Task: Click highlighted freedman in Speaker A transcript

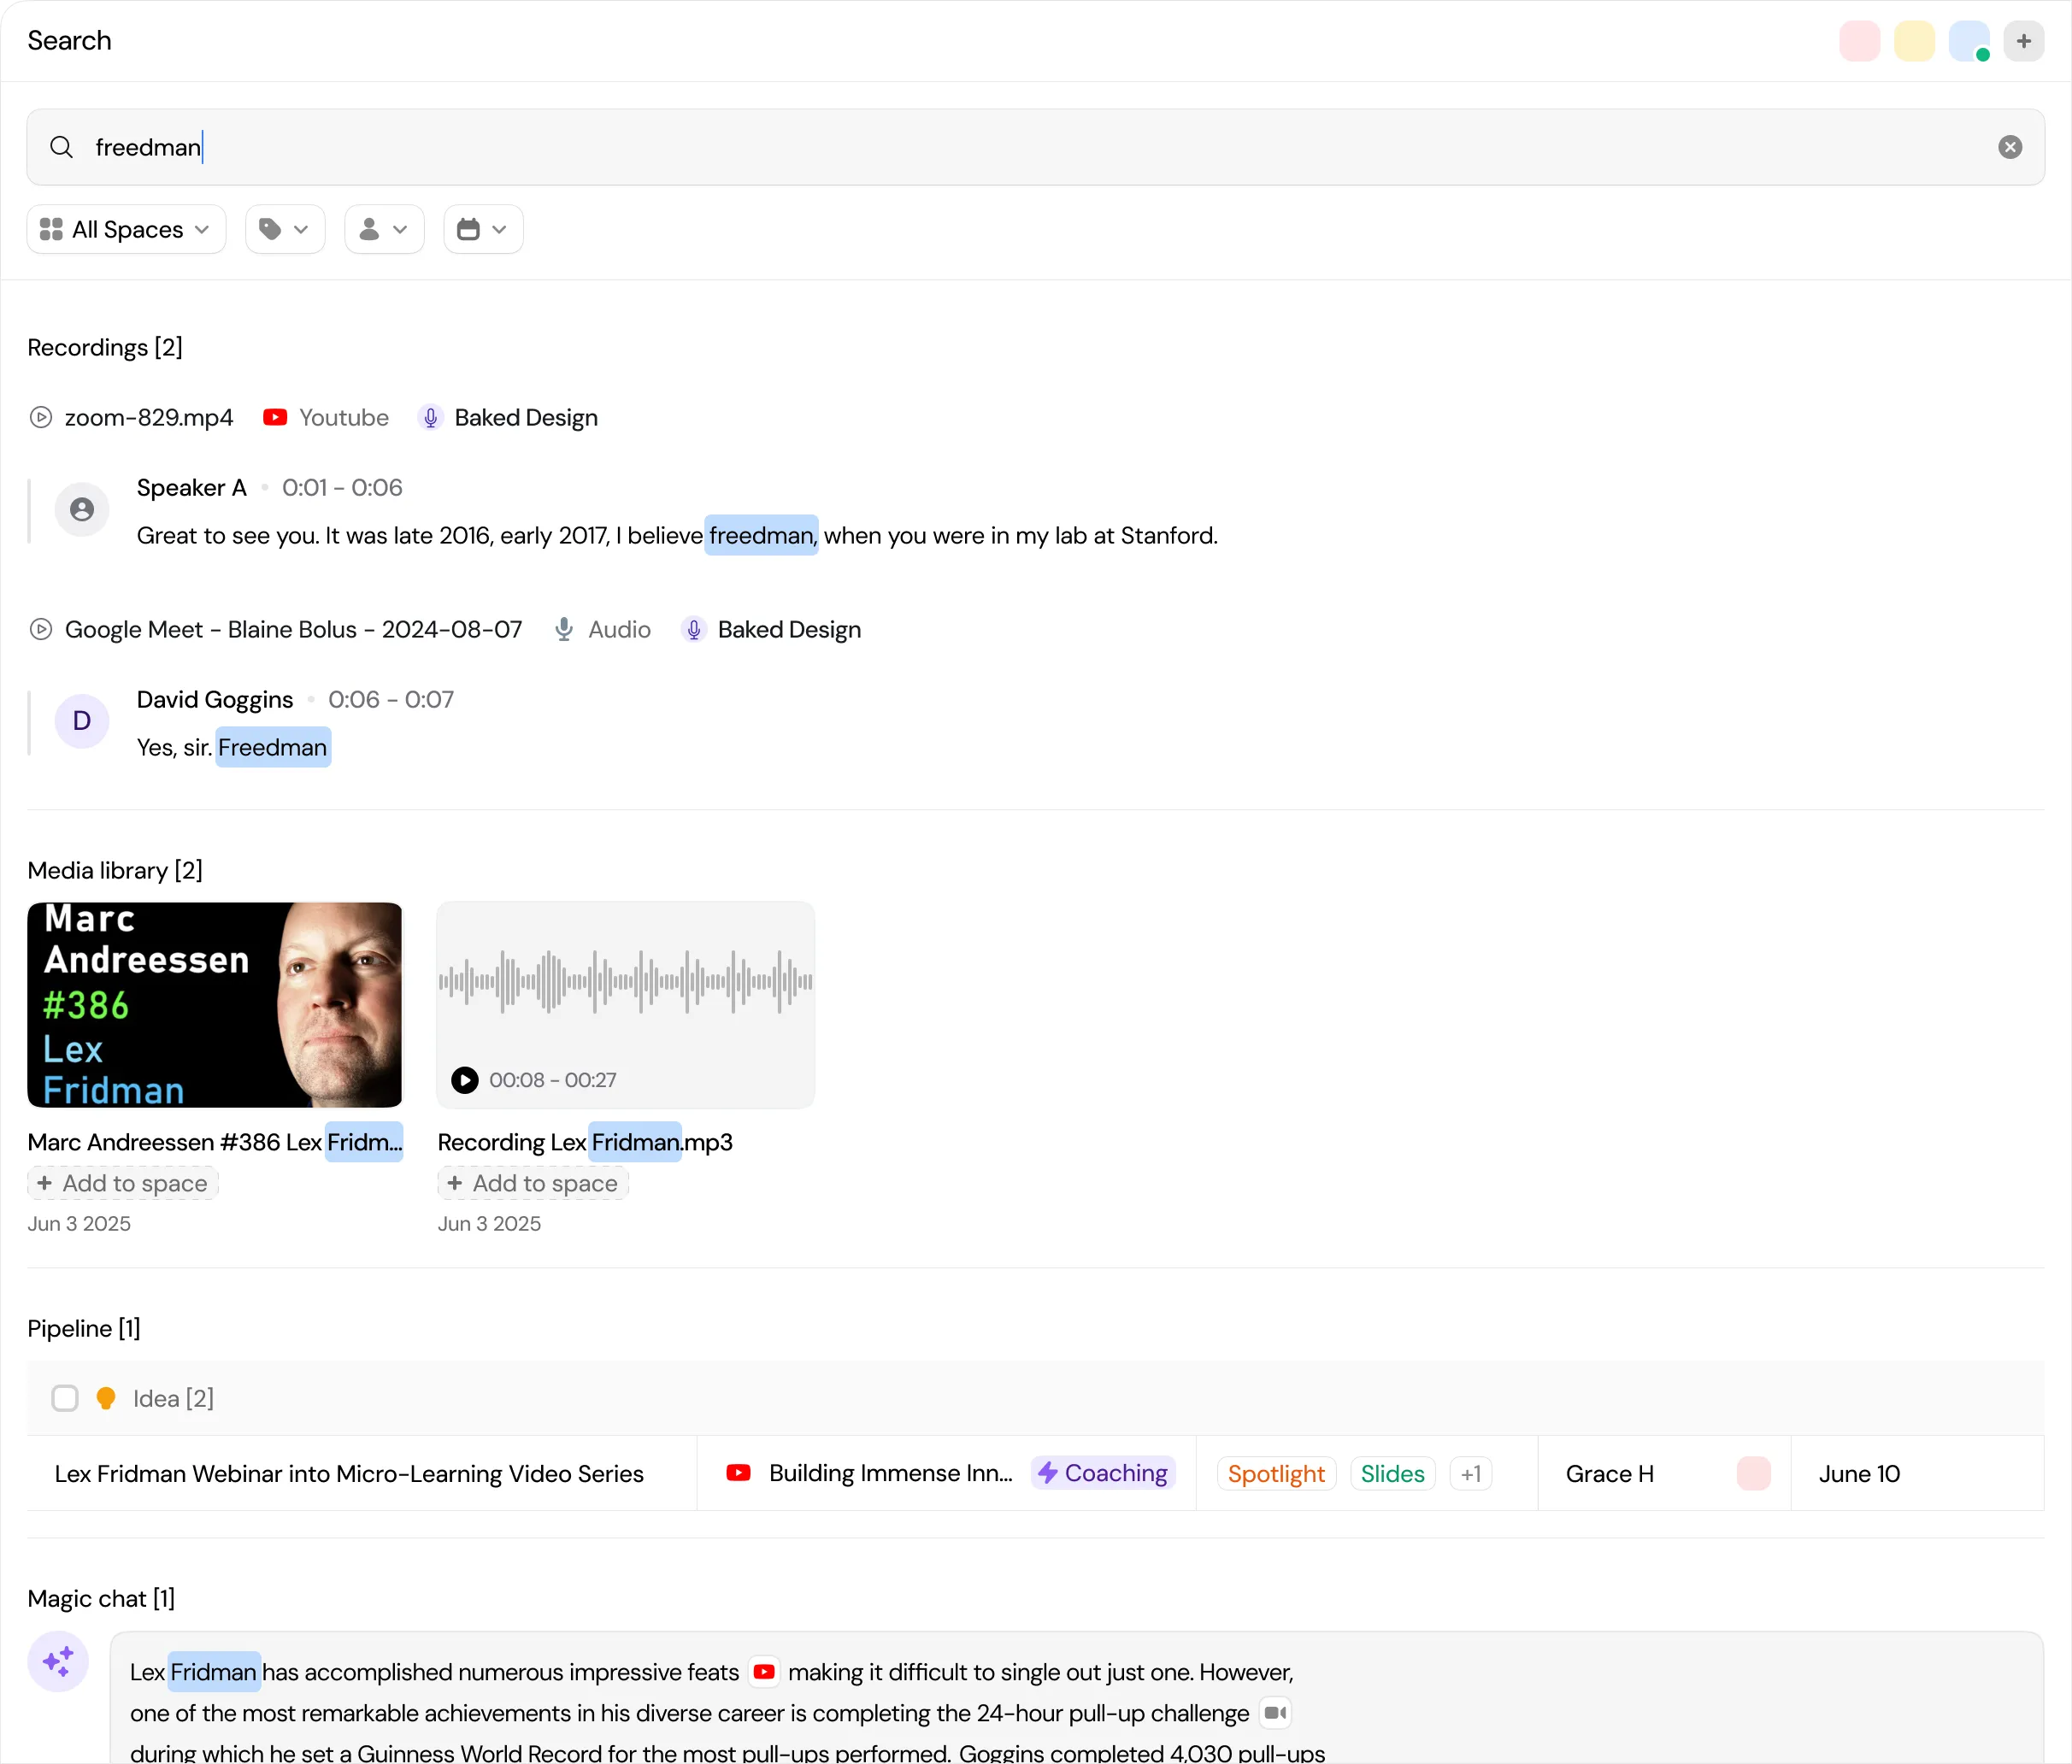Action: pyautogui.click(x=761, y=535)
